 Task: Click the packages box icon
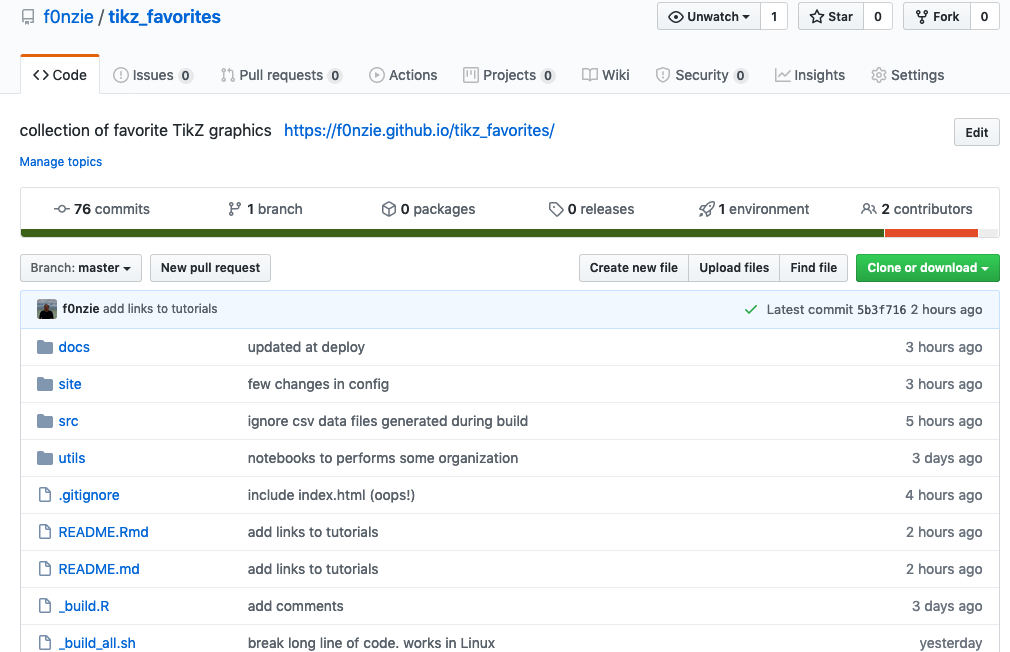tap(389, 209)
